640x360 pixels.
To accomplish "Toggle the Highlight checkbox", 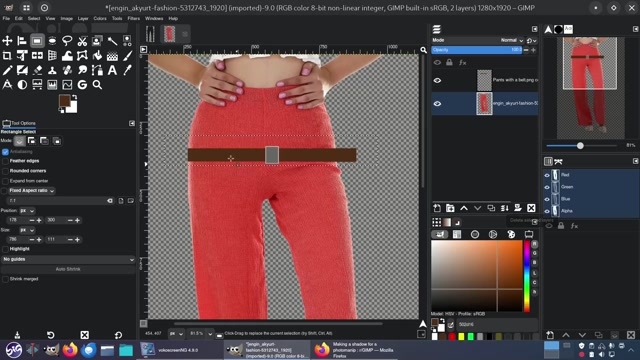I will point(5,249).
